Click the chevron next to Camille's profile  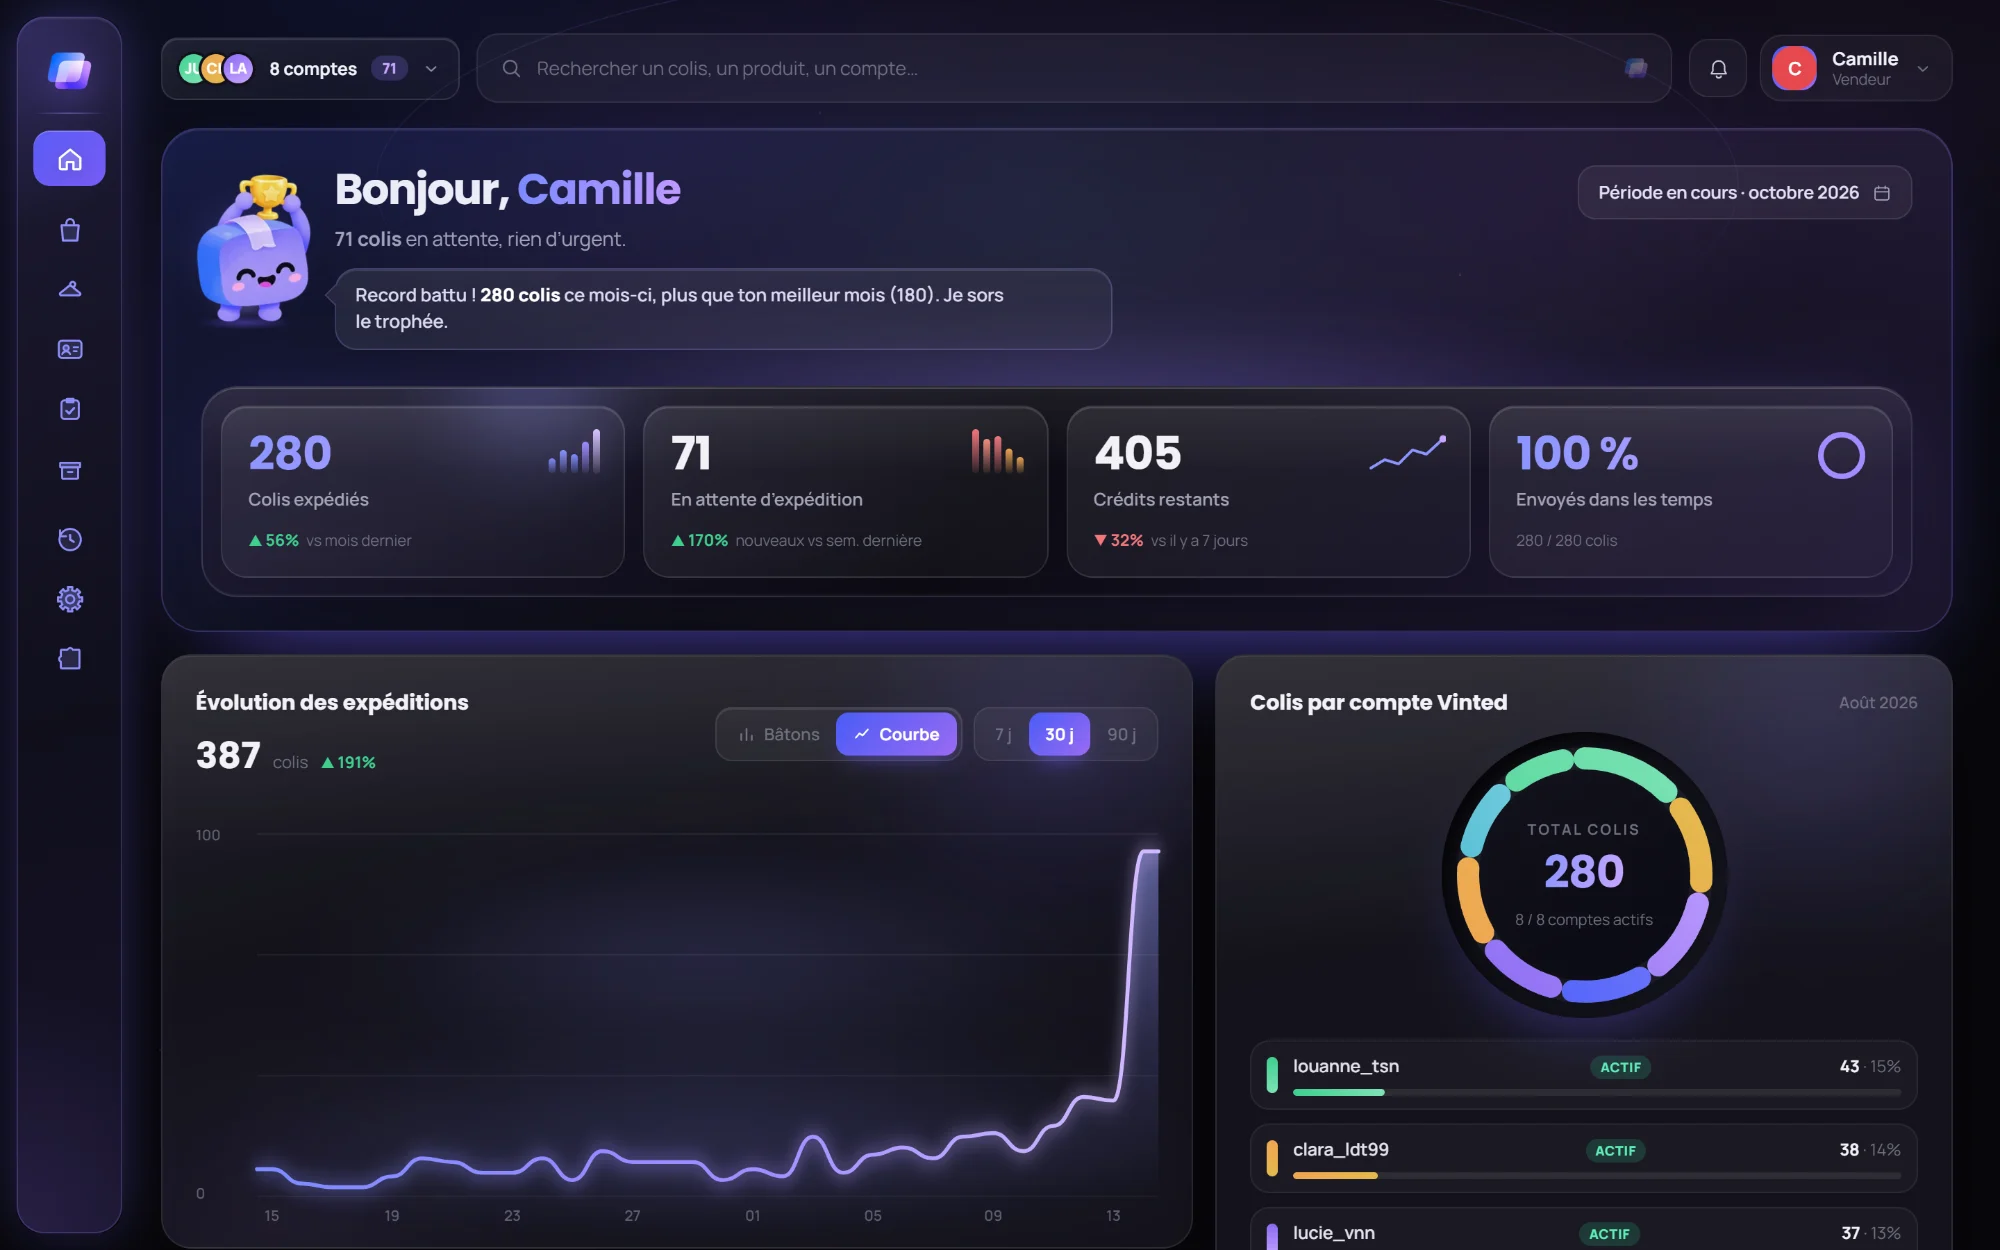(1922, 69)
